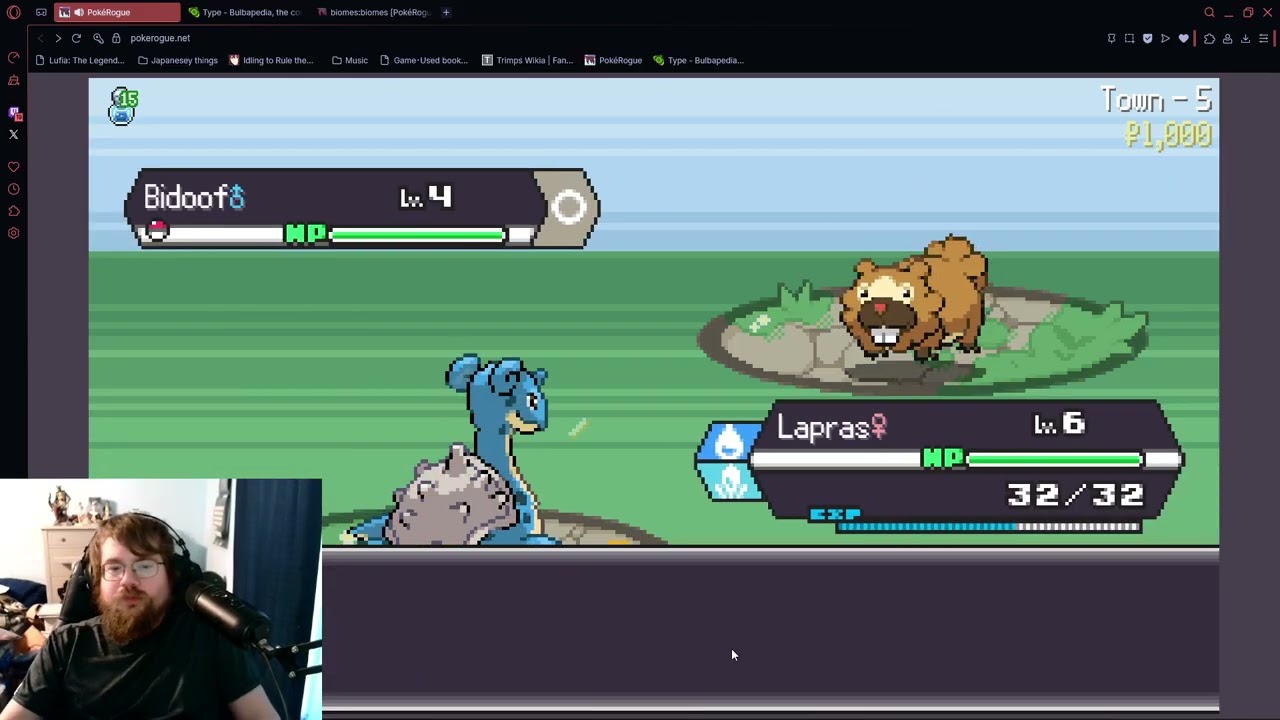Open Idling to Rule the bookmark

tap(271, 60)
